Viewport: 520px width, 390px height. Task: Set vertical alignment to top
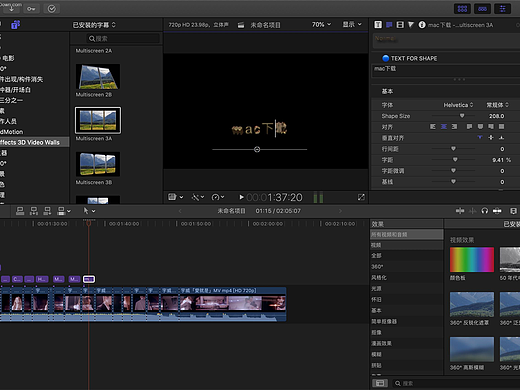pos(480,137)
